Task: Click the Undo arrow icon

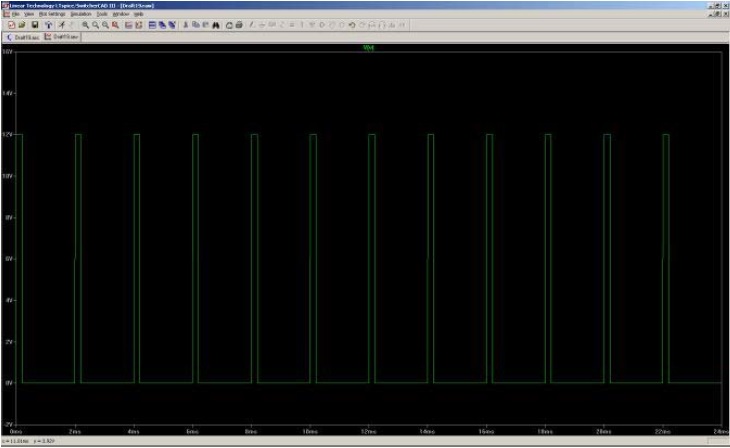Action: tap(352, 25)
